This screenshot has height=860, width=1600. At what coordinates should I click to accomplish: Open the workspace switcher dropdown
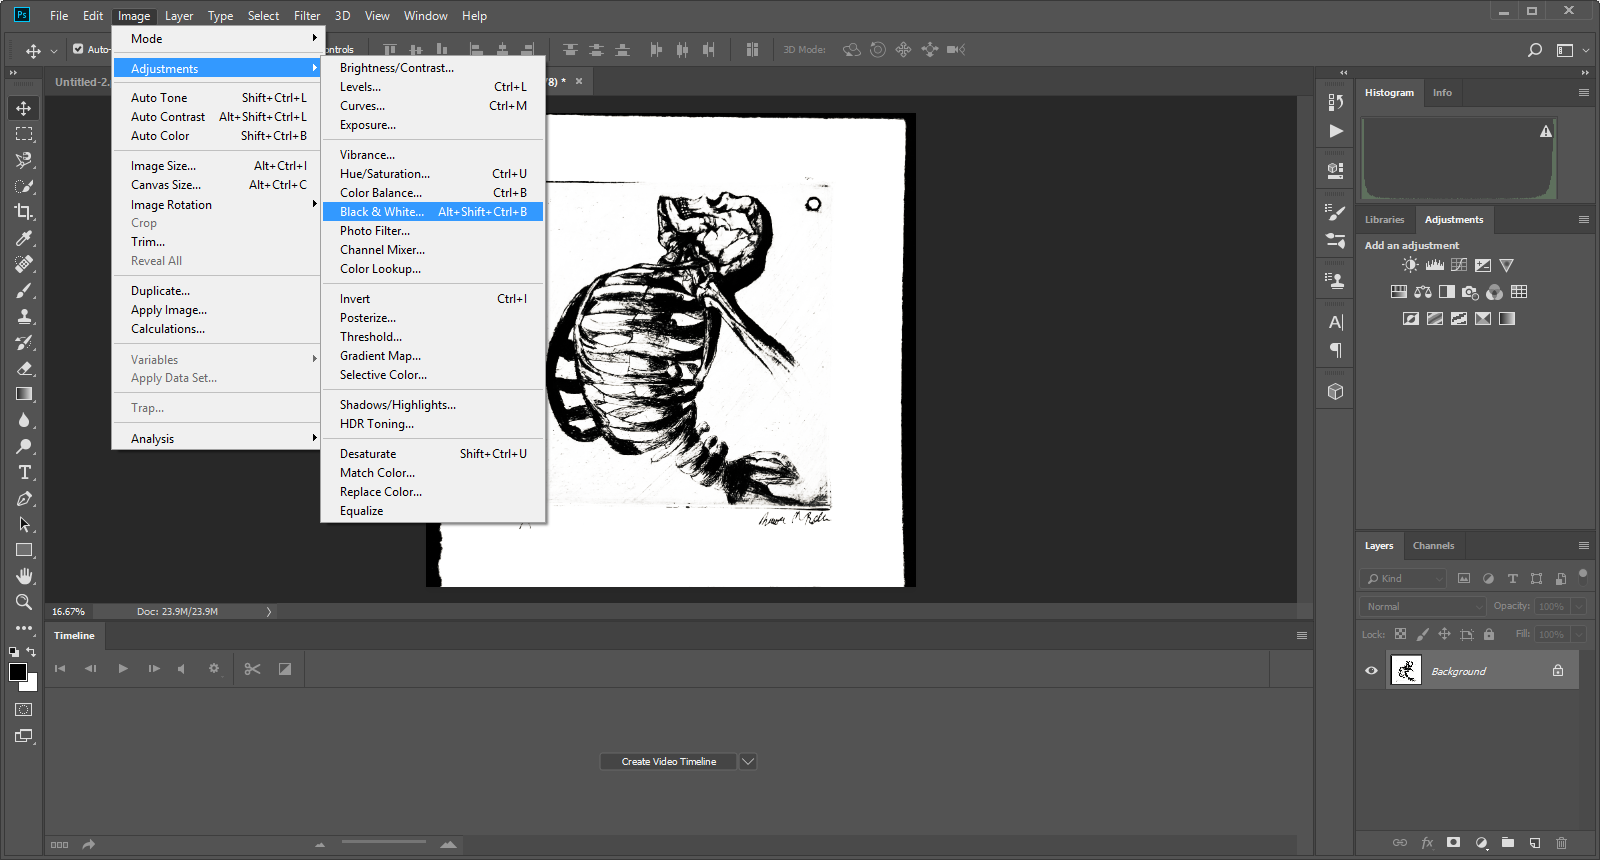[x=1571, y=50]
